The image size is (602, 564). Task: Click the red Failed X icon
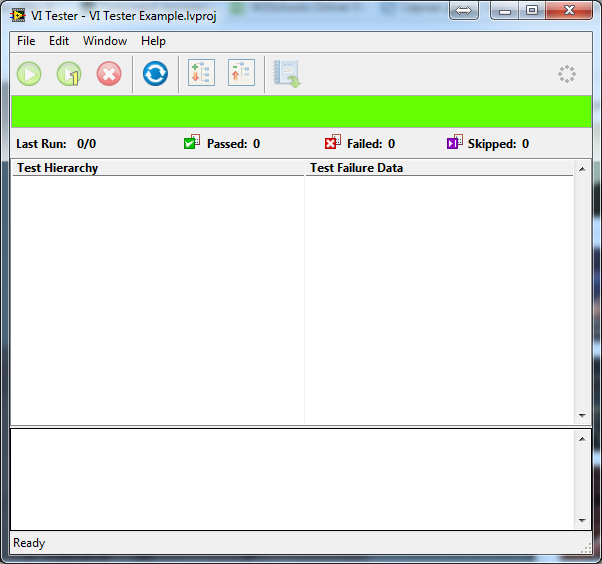[332, 142]
